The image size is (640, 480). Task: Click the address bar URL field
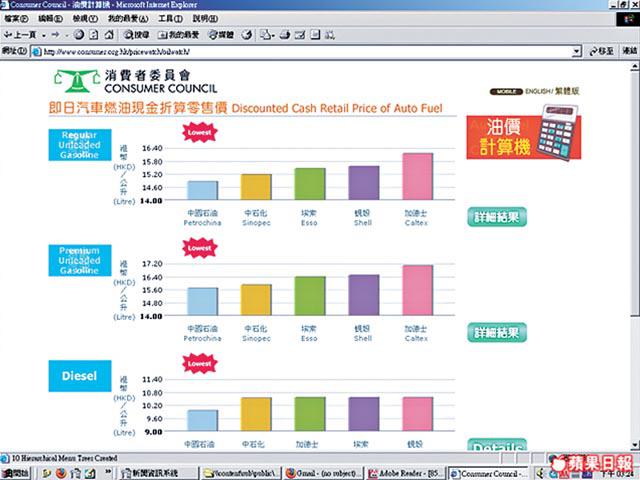click(306, 52)
